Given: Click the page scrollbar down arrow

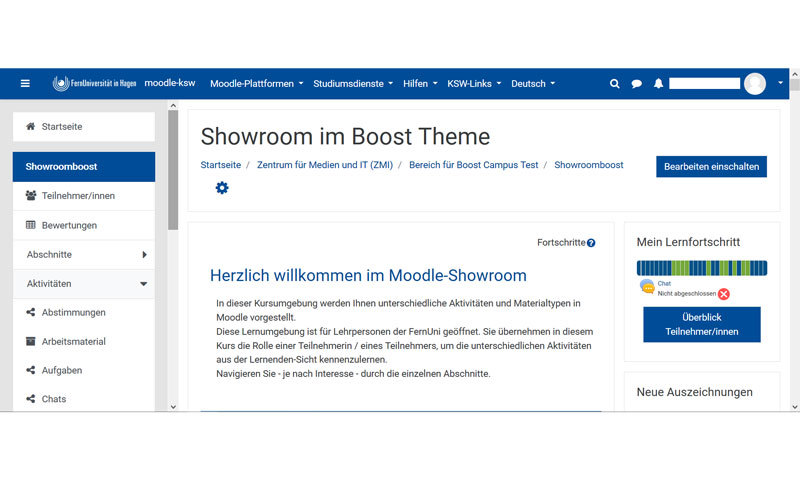Looking at the screenshot, I should pyautogui.click(x=794, y=407).
